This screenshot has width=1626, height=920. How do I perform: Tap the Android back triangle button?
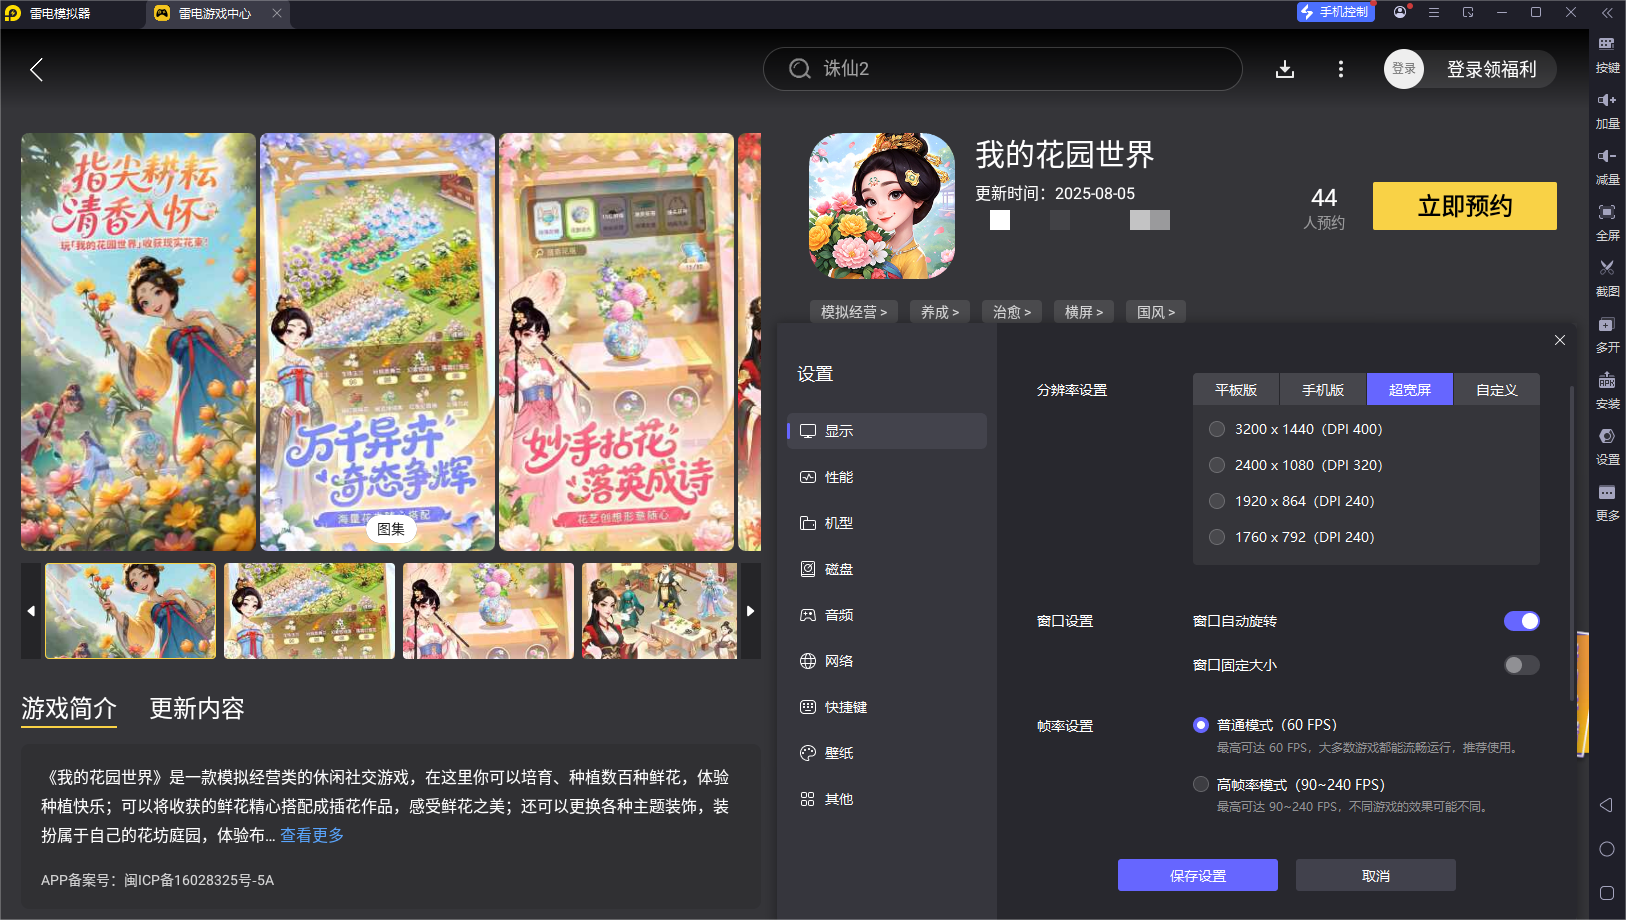click(1606, 805)
